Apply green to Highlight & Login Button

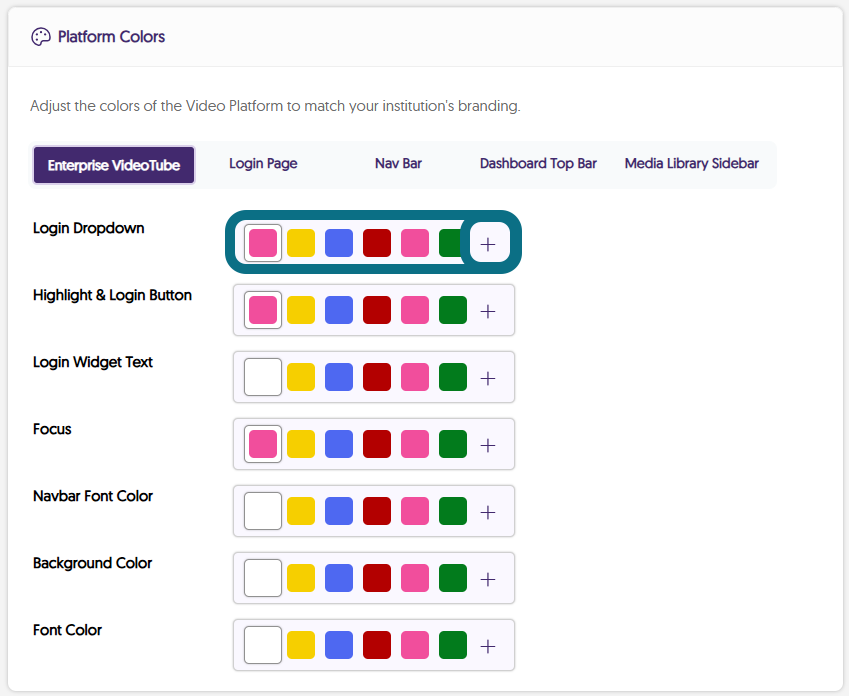tap(453, 310)
